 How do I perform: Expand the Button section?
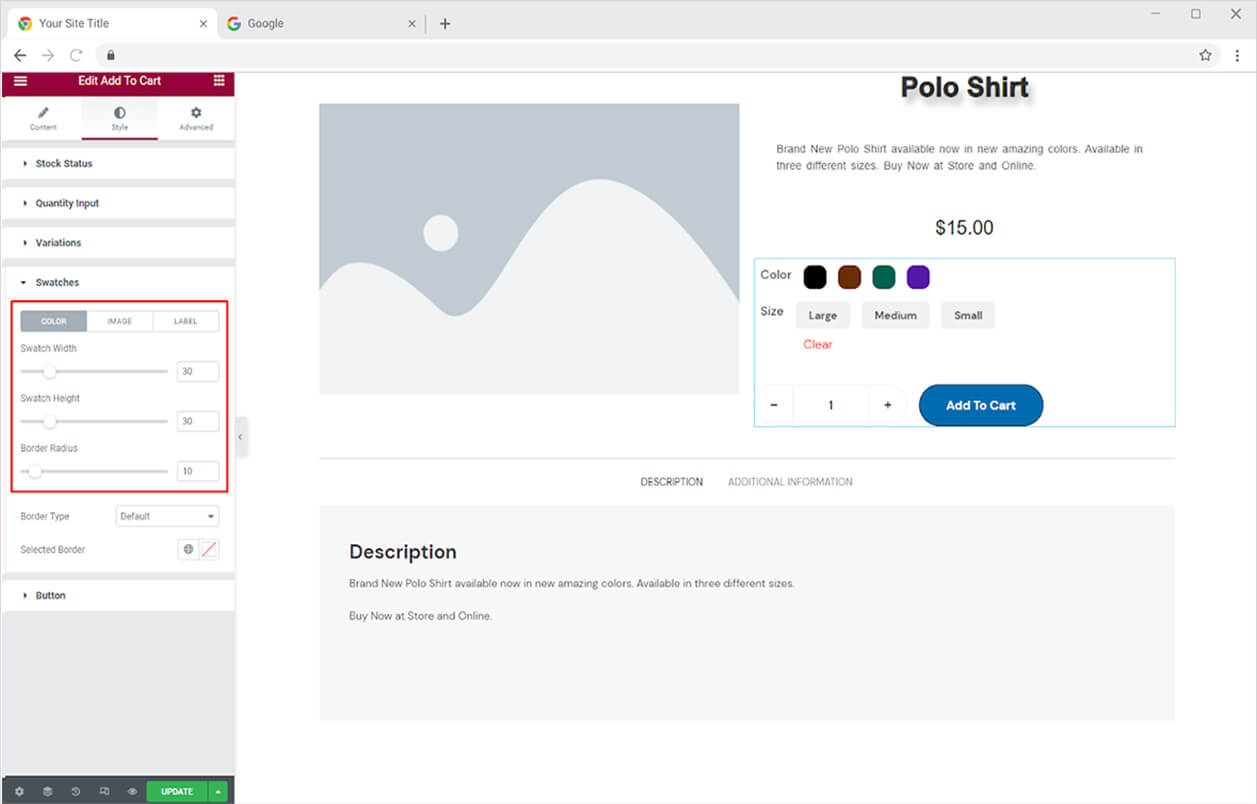coord(50,595)
